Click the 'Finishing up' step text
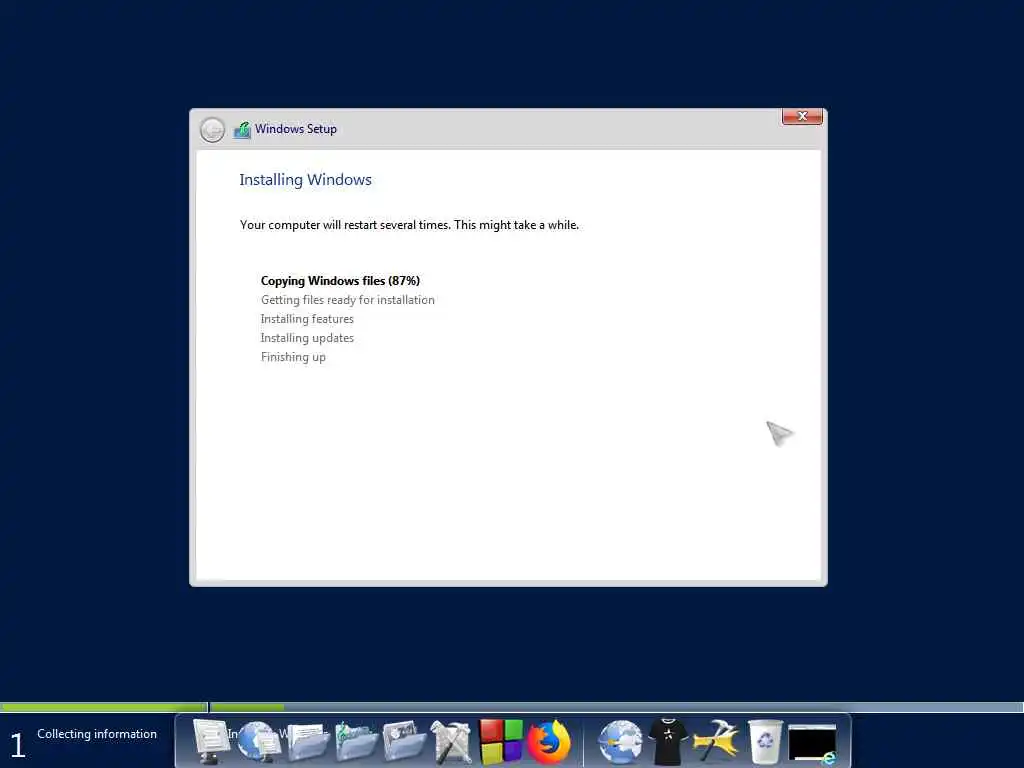The height and width of the screenshot is (768, 1024). click(x=293, y=357)
